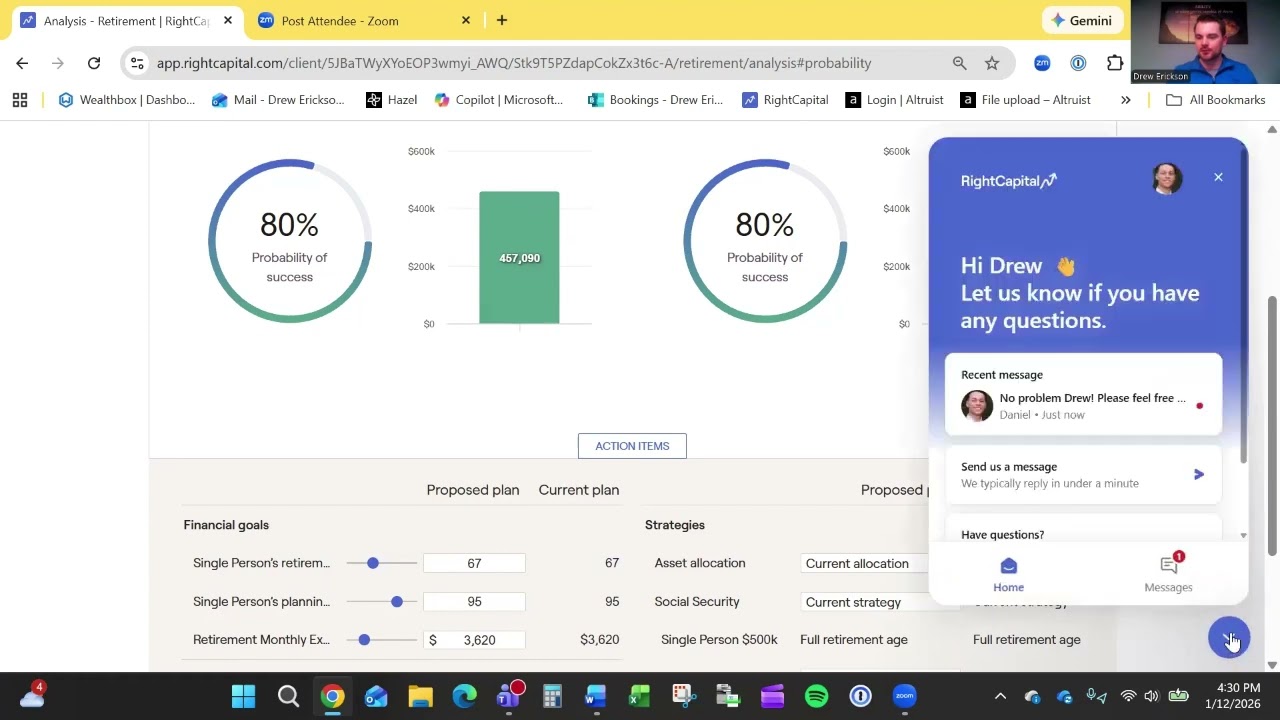
Task: Open Copilot Microsoft bookmark
Action: [x=499, y=100]
